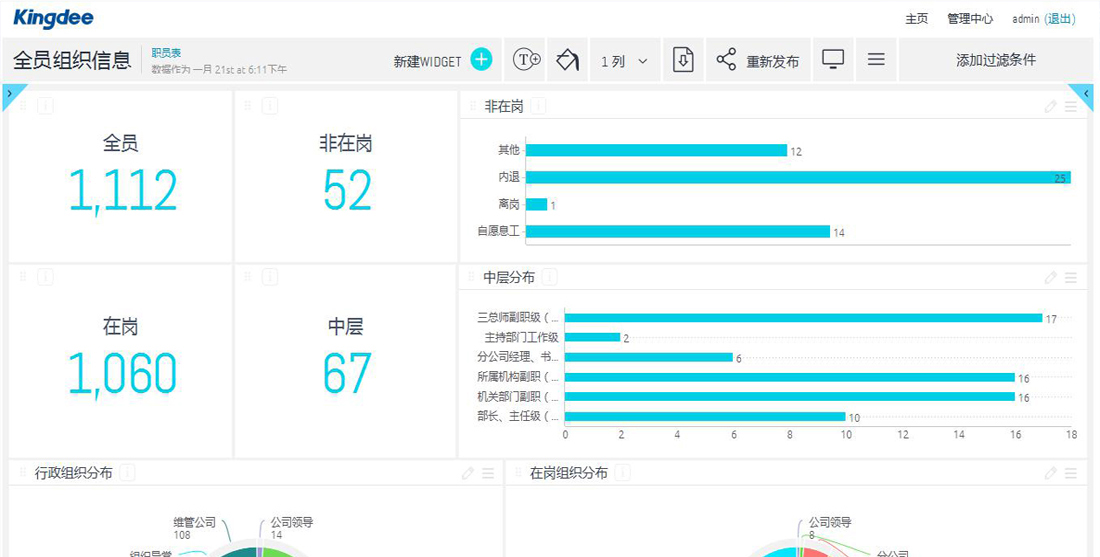Collapse the right side panel arrow

click(x=1086, y=93)
